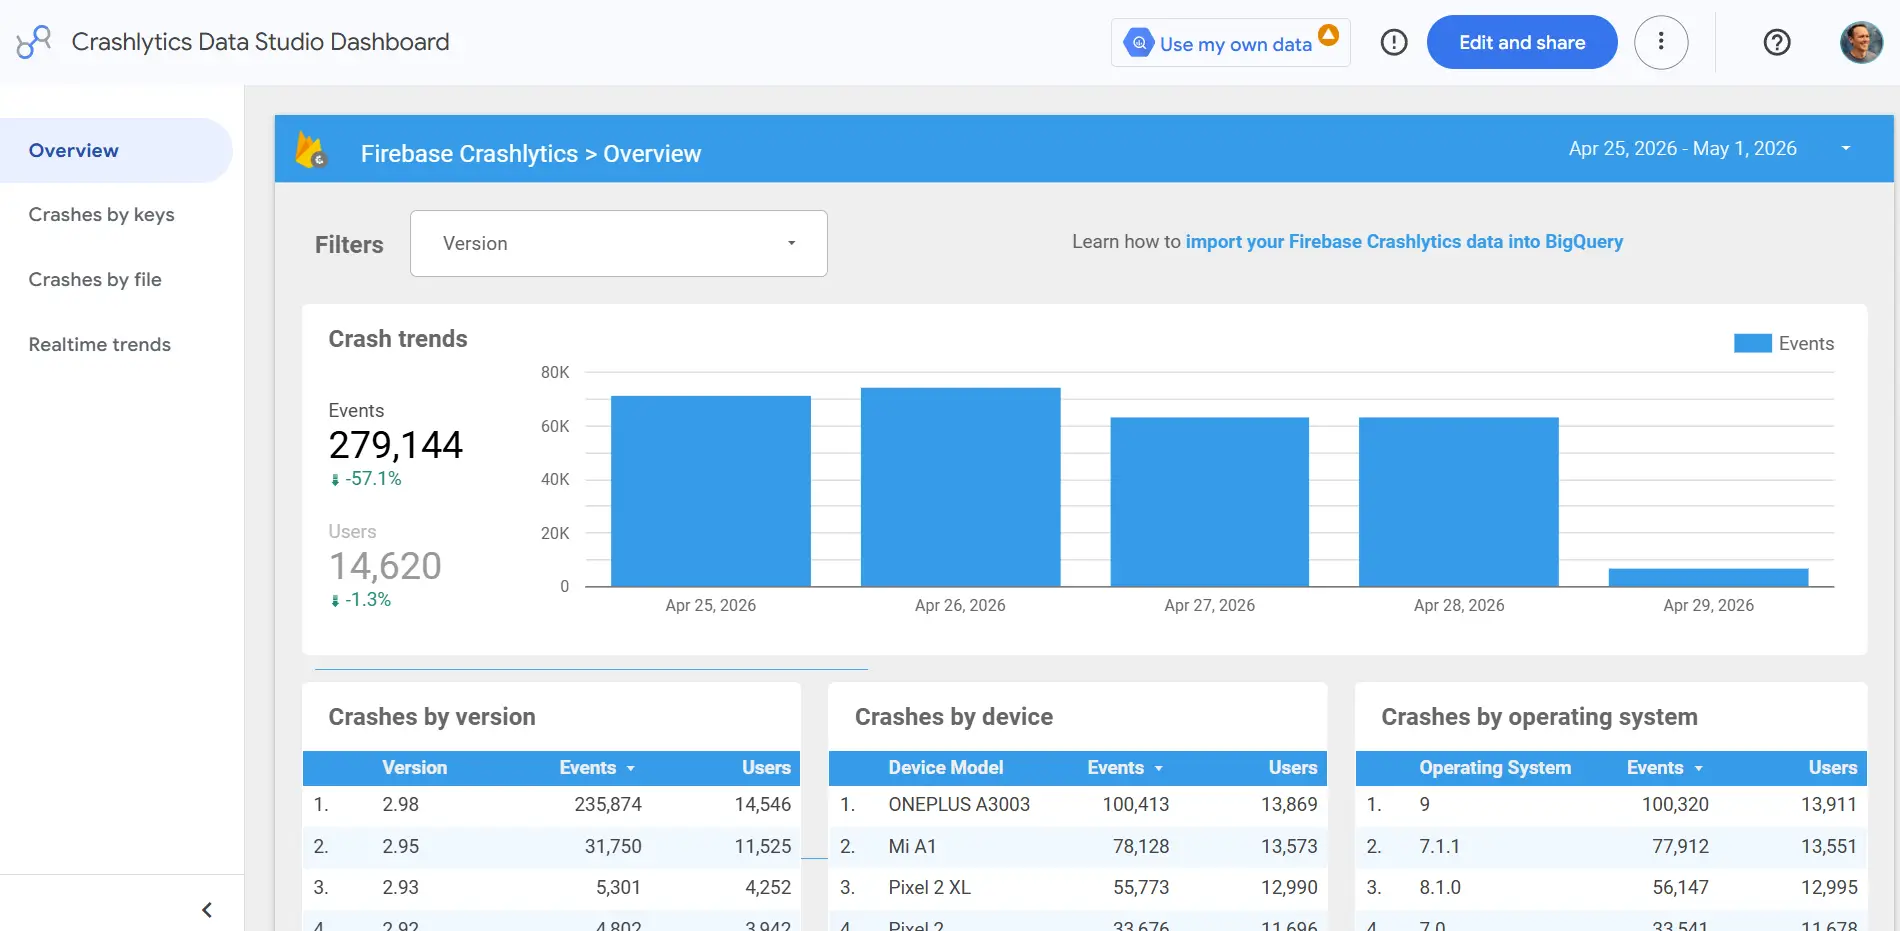
Task: Click the Events legend color swatch
Action: click(x=1752, y=344)
